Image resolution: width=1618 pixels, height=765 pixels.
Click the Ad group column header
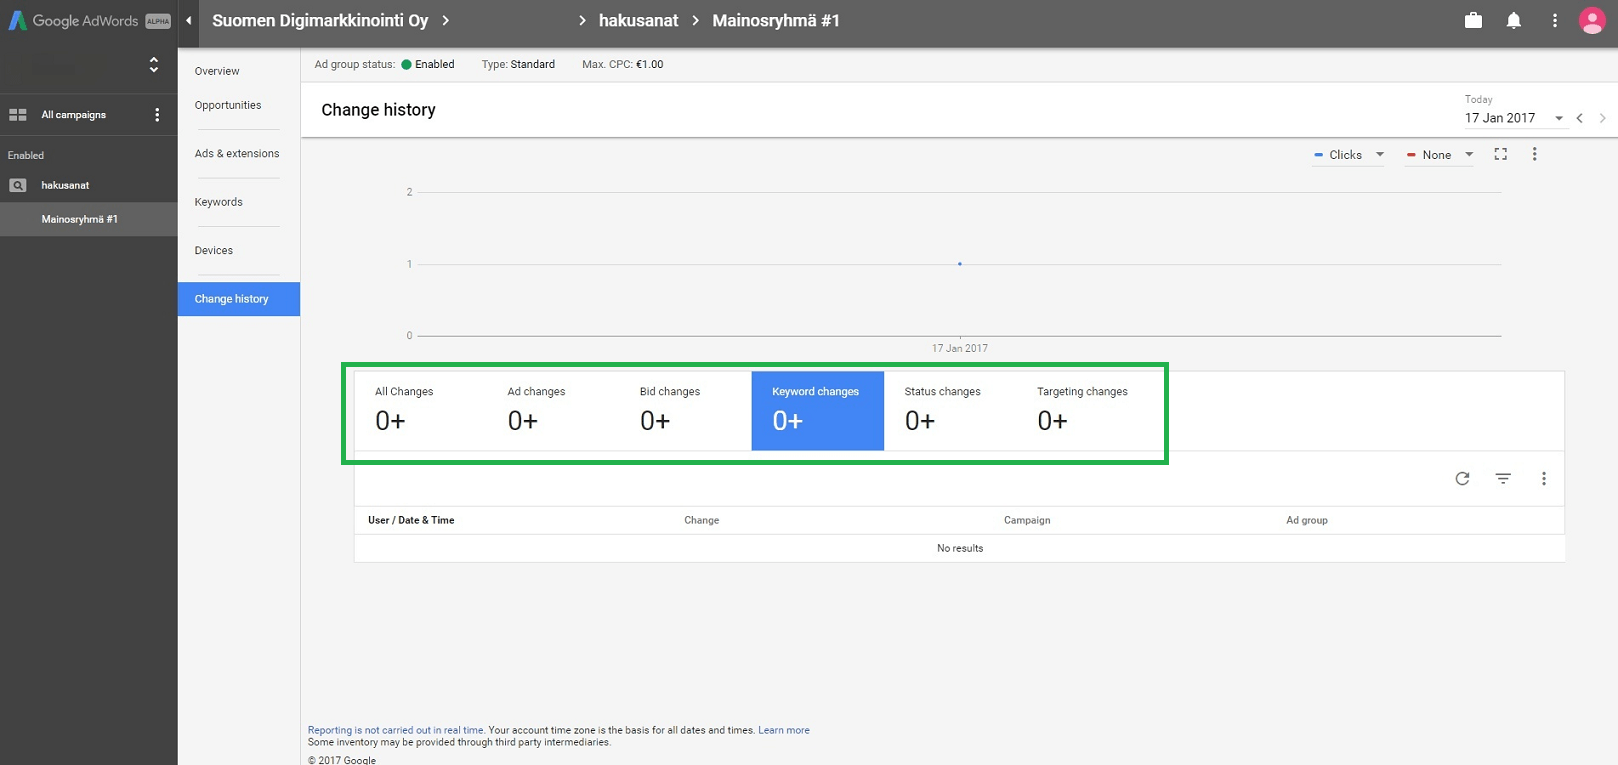pos(1307,520)
